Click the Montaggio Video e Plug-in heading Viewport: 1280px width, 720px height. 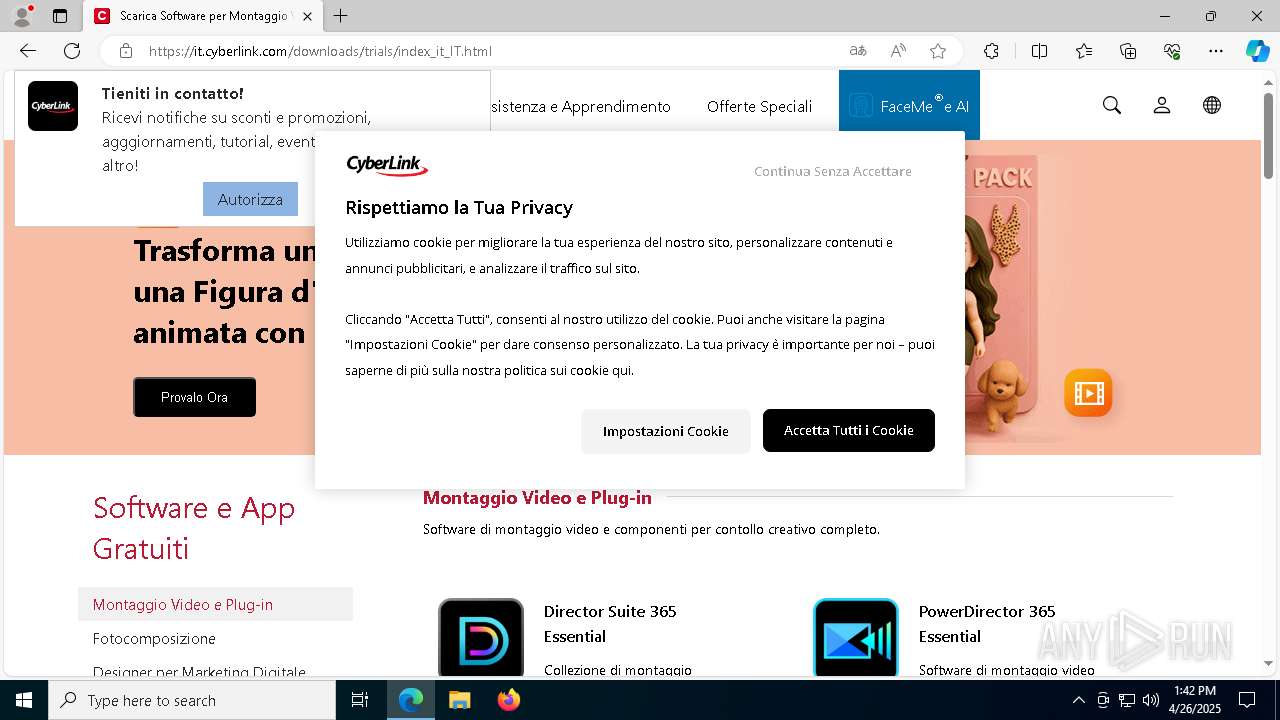click(x=537, y=497)
